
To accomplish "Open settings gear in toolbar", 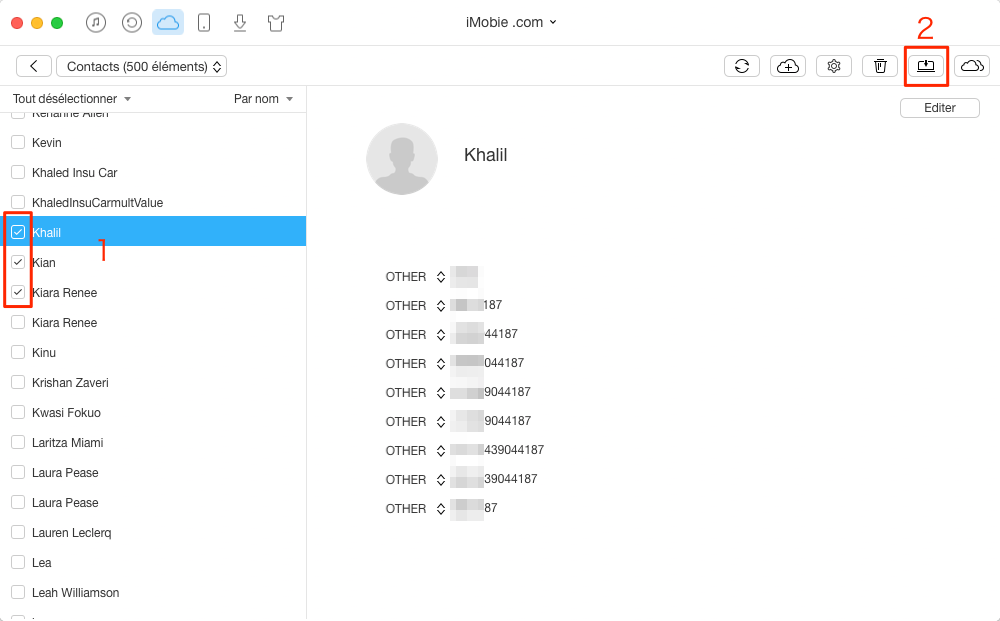I will coord(834,66).
